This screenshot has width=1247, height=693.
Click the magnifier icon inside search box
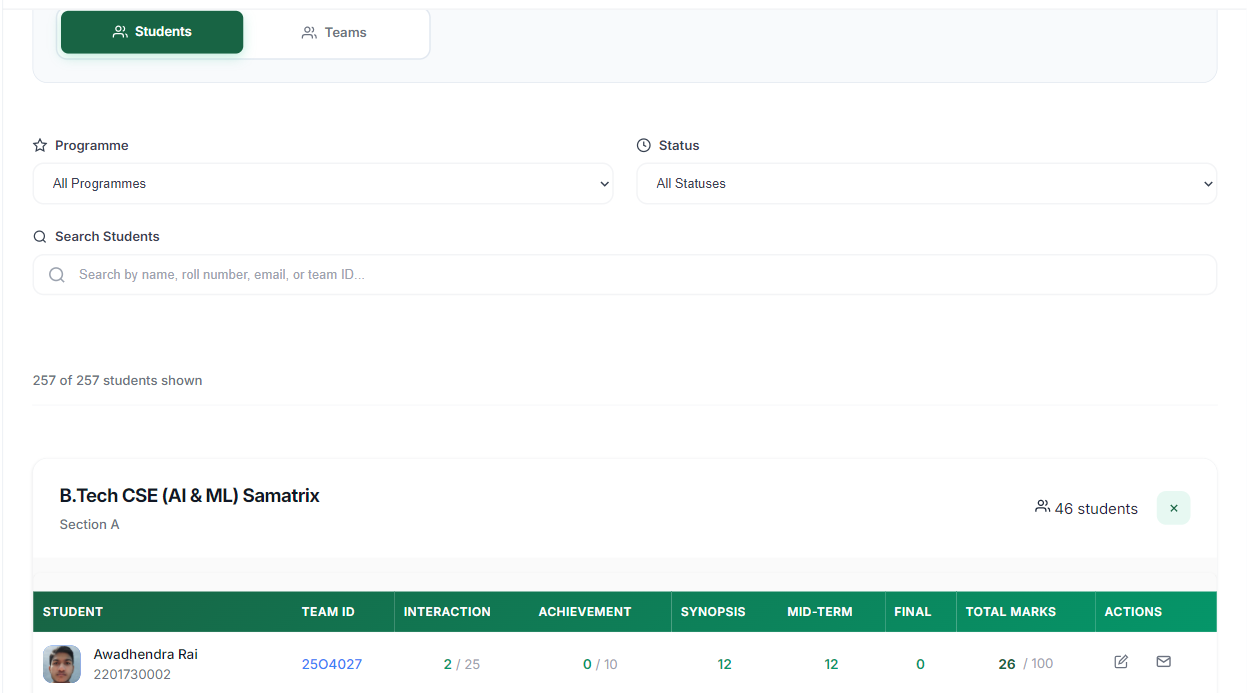[x=57, y=275]
